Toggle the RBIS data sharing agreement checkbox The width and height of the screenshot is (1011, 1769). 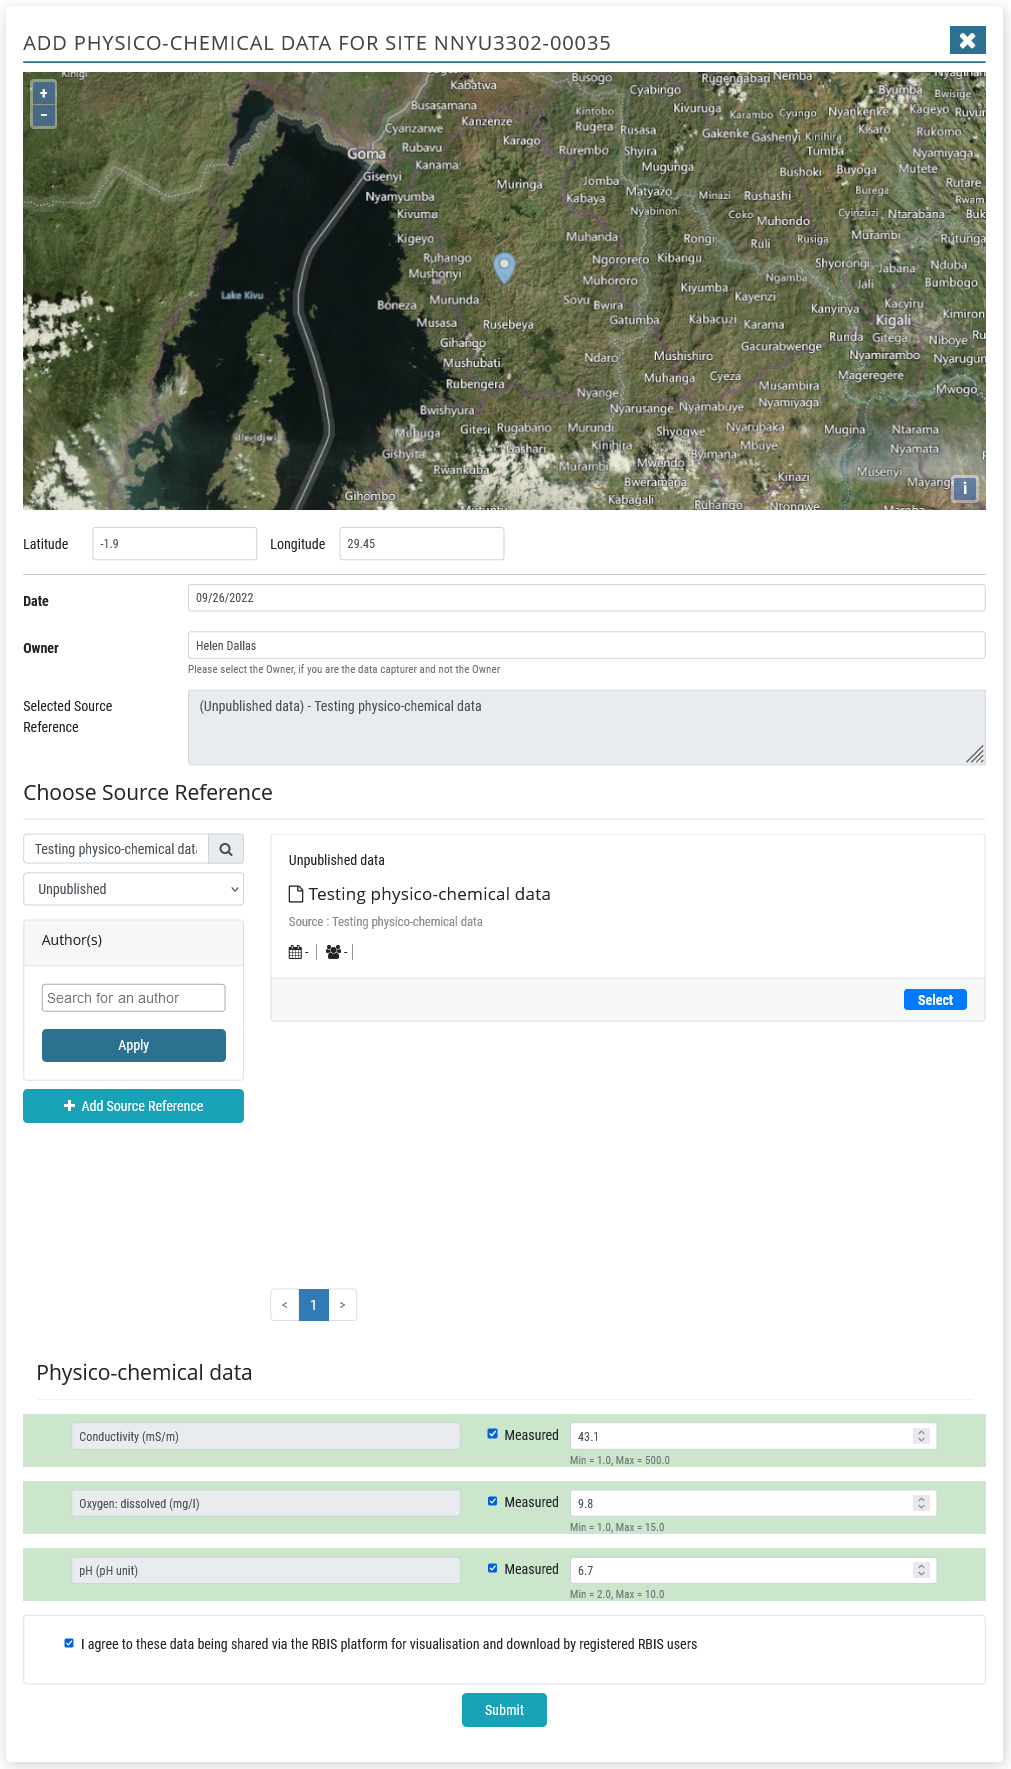coord(69,1643)
